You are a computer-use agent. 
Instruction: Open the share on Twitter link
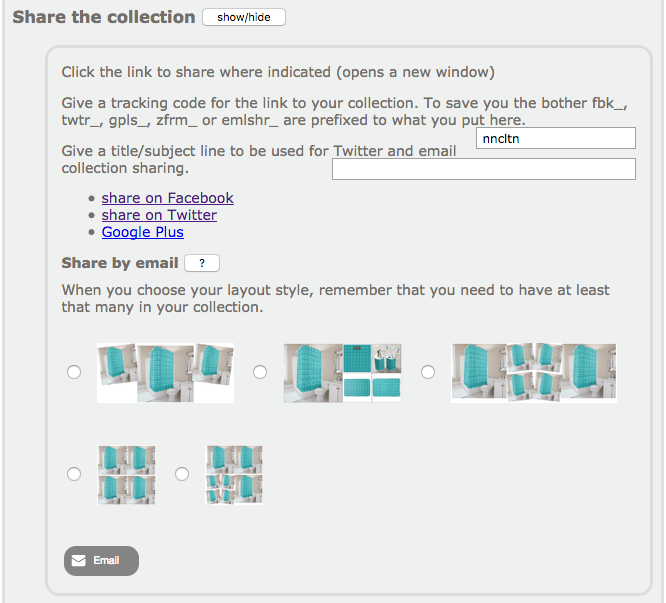click(x=159, y=215)
